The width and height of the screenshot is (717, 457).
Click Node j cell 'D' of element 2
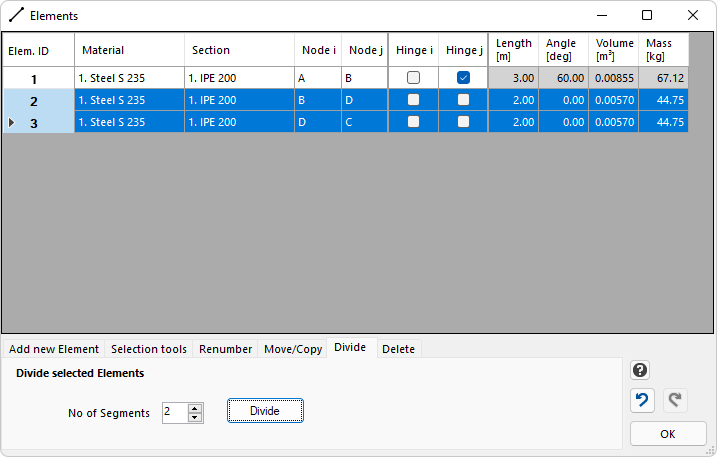point(364,100)
